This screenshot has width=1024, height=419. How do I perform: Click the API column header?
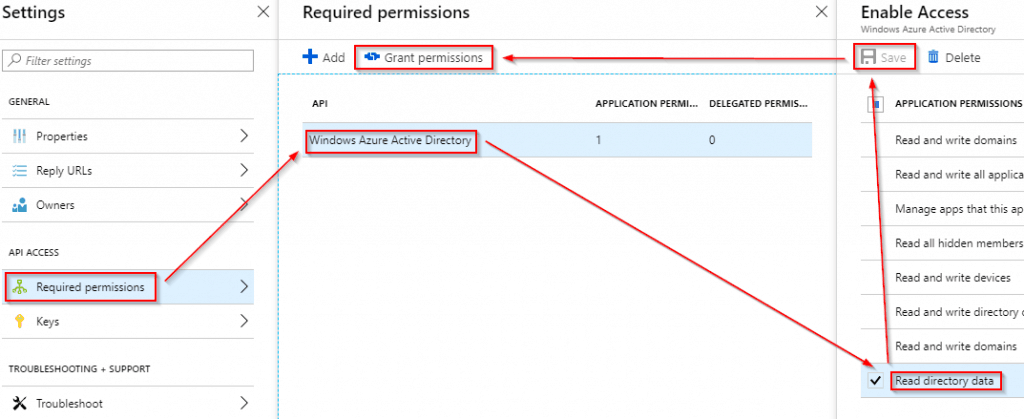tap(319, 103)
